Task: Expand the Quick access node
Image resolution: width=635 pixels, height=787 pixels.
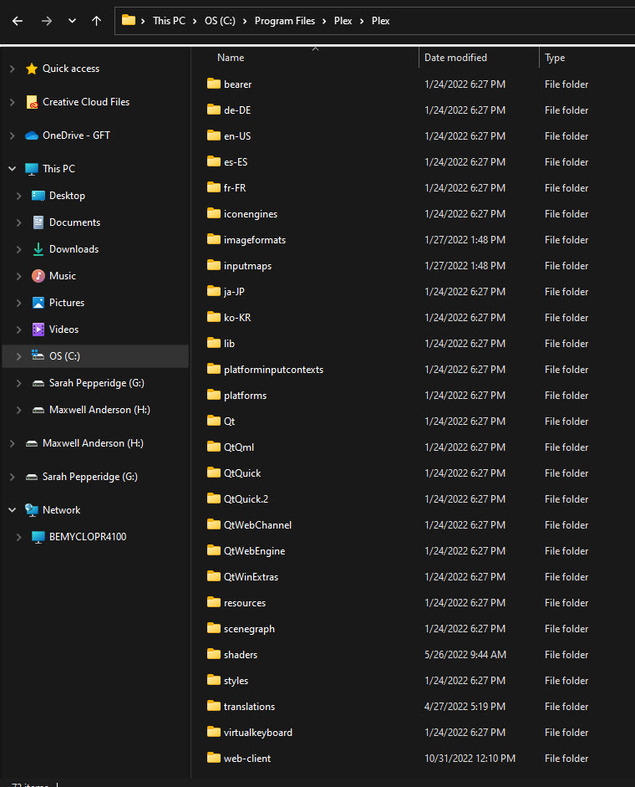Action: coord(12,69)
